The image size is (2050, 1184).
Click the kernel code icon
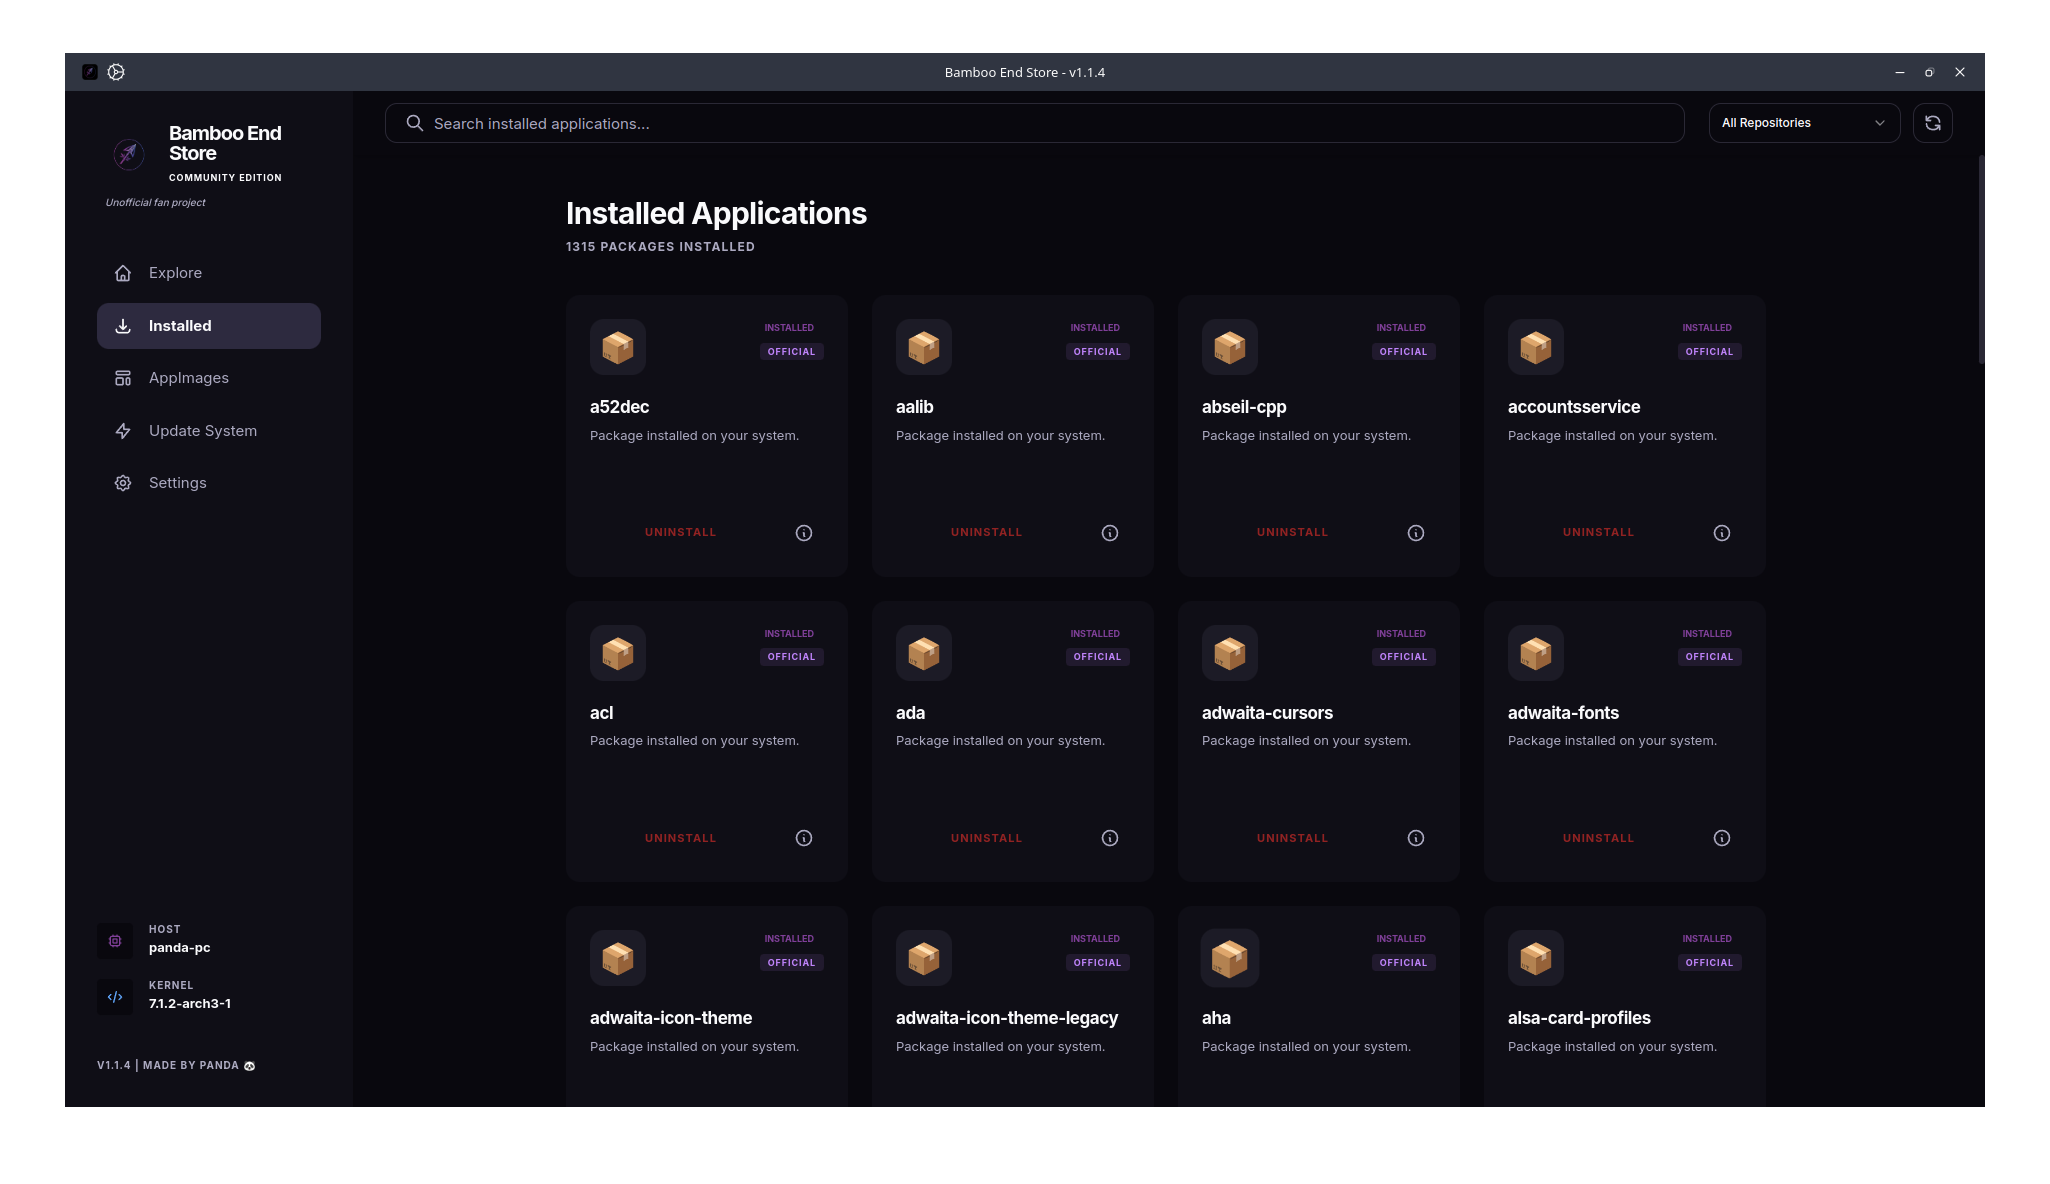pos(115,996)
